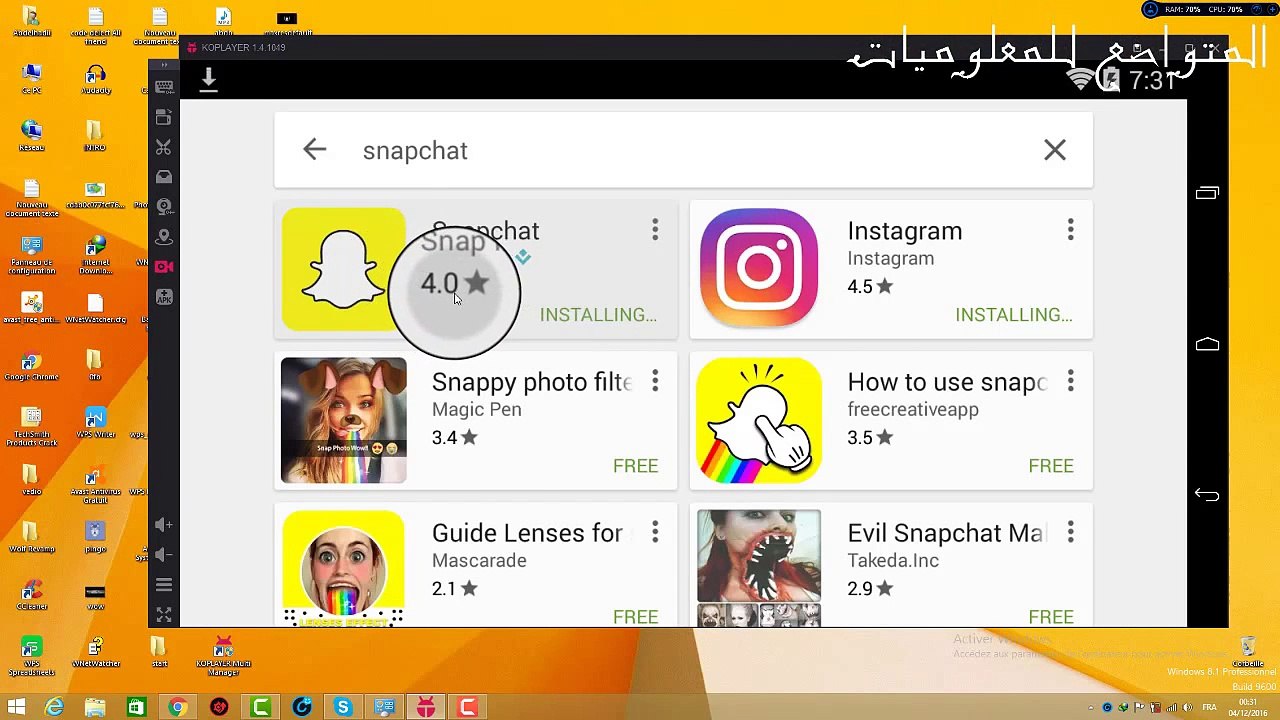Click FREE on Guide Lenses app
This screenshot has height=720, width=1280.
636,617
